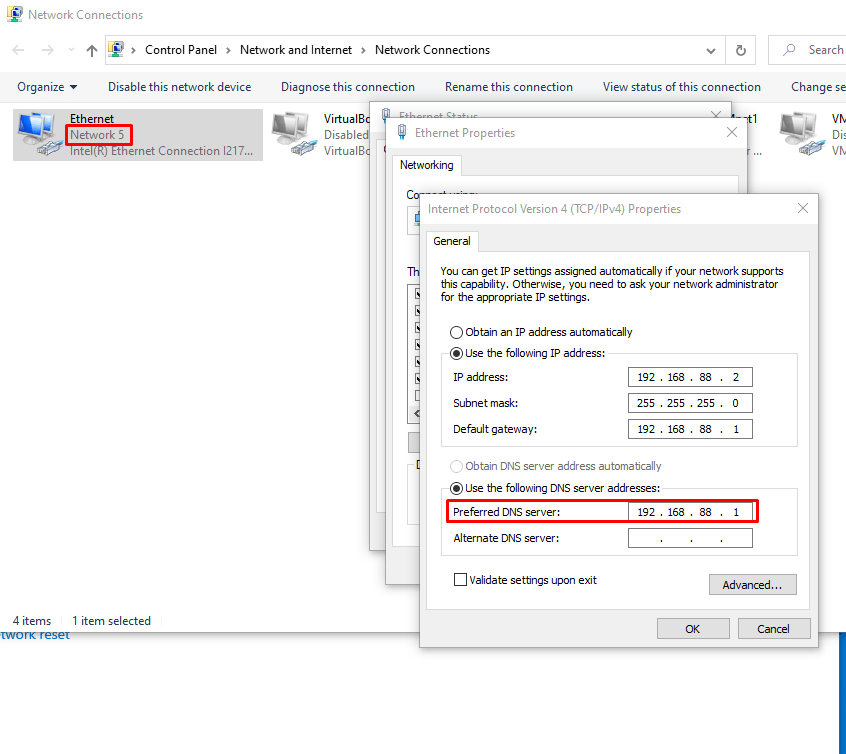Select the VMware adapter icon at right

click(800, 135)
